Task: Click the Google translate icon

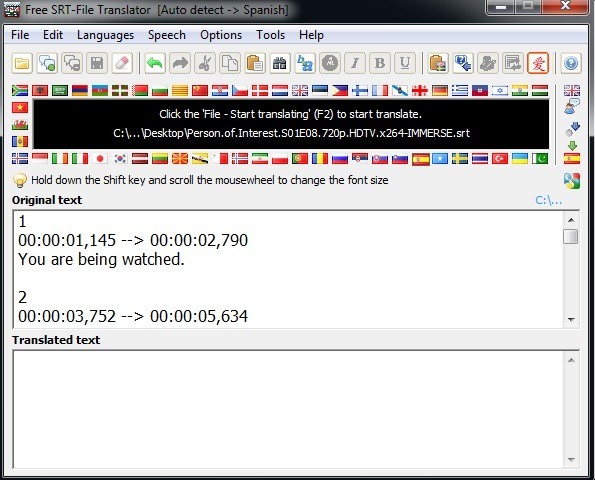Action: point(571,181)
